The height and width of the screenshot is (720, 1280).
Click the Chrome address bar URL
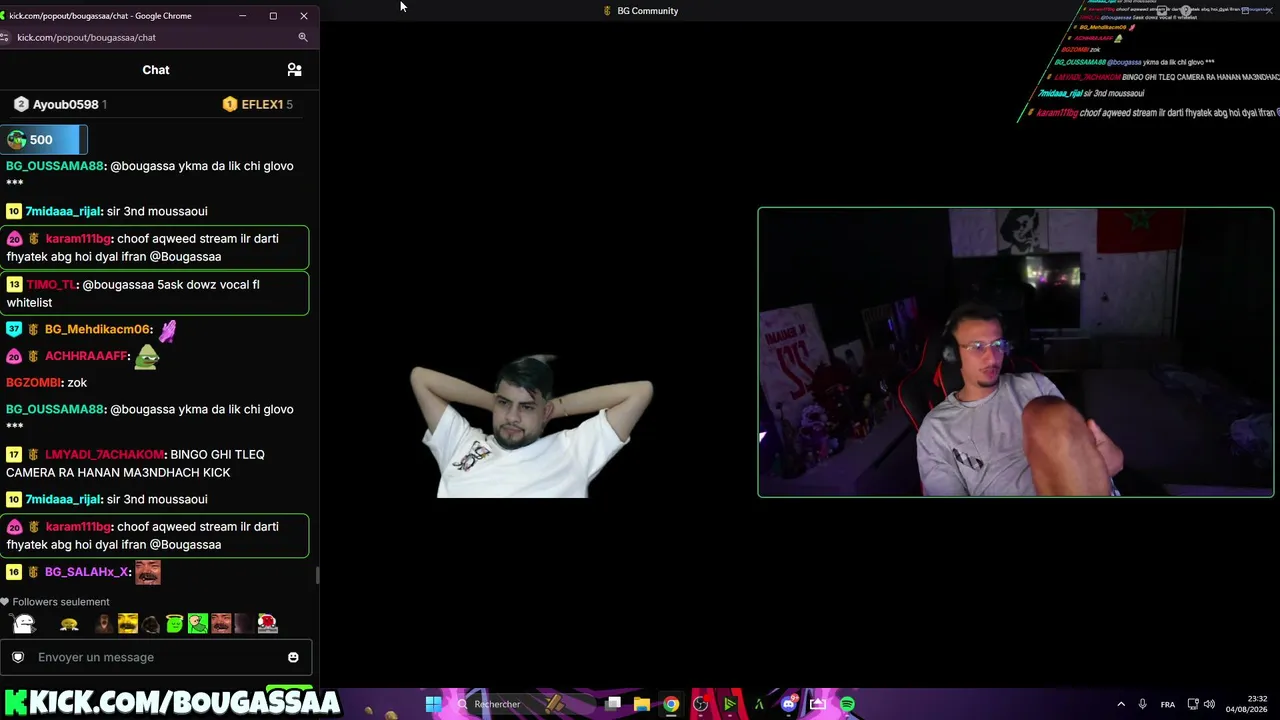tap(86, 37)
